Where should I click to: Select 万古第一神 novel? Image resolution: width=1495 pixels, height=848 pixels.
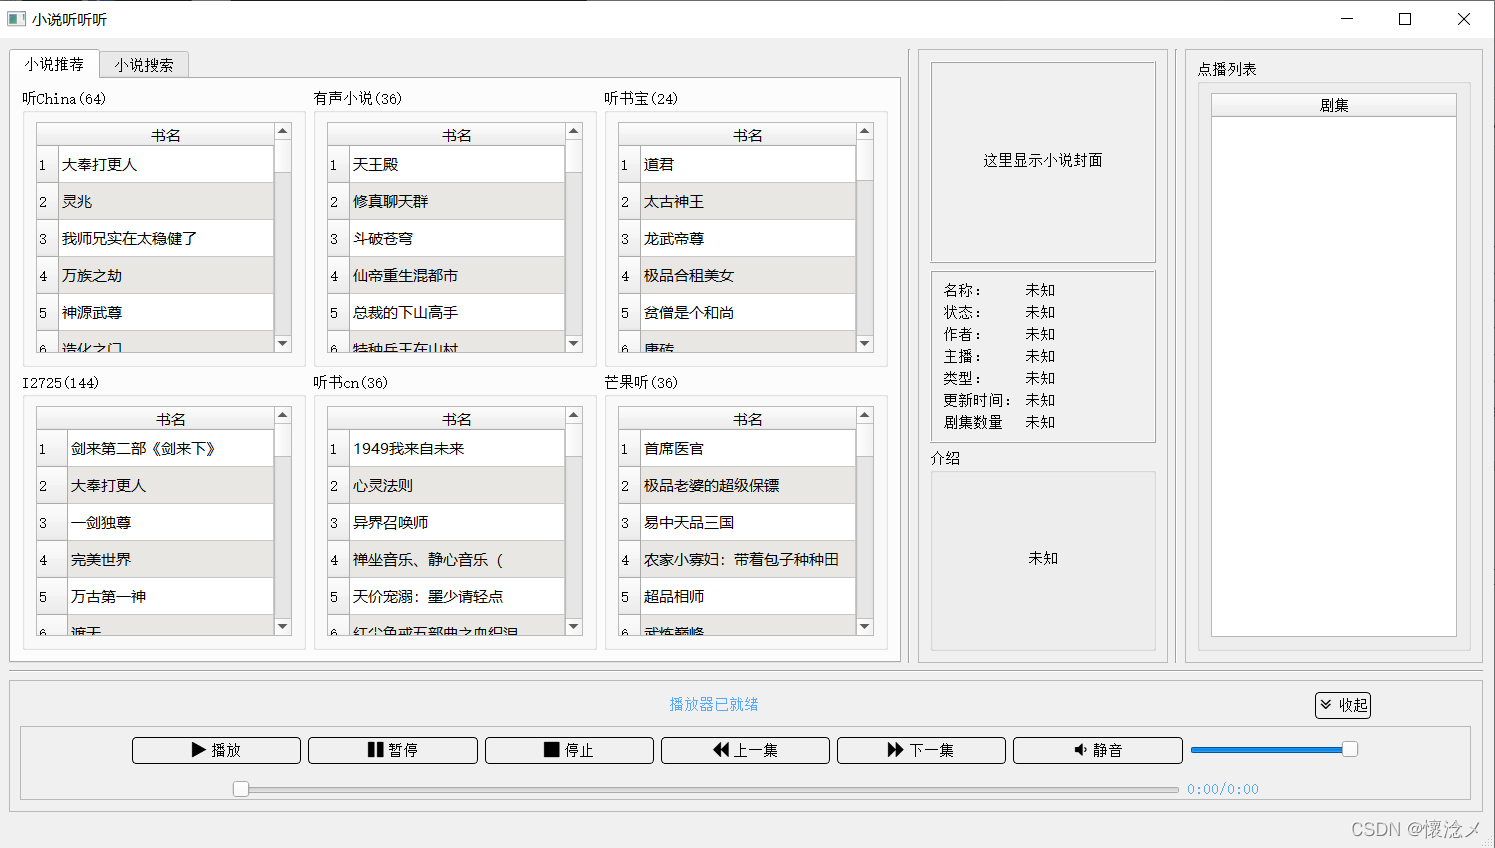170,596
